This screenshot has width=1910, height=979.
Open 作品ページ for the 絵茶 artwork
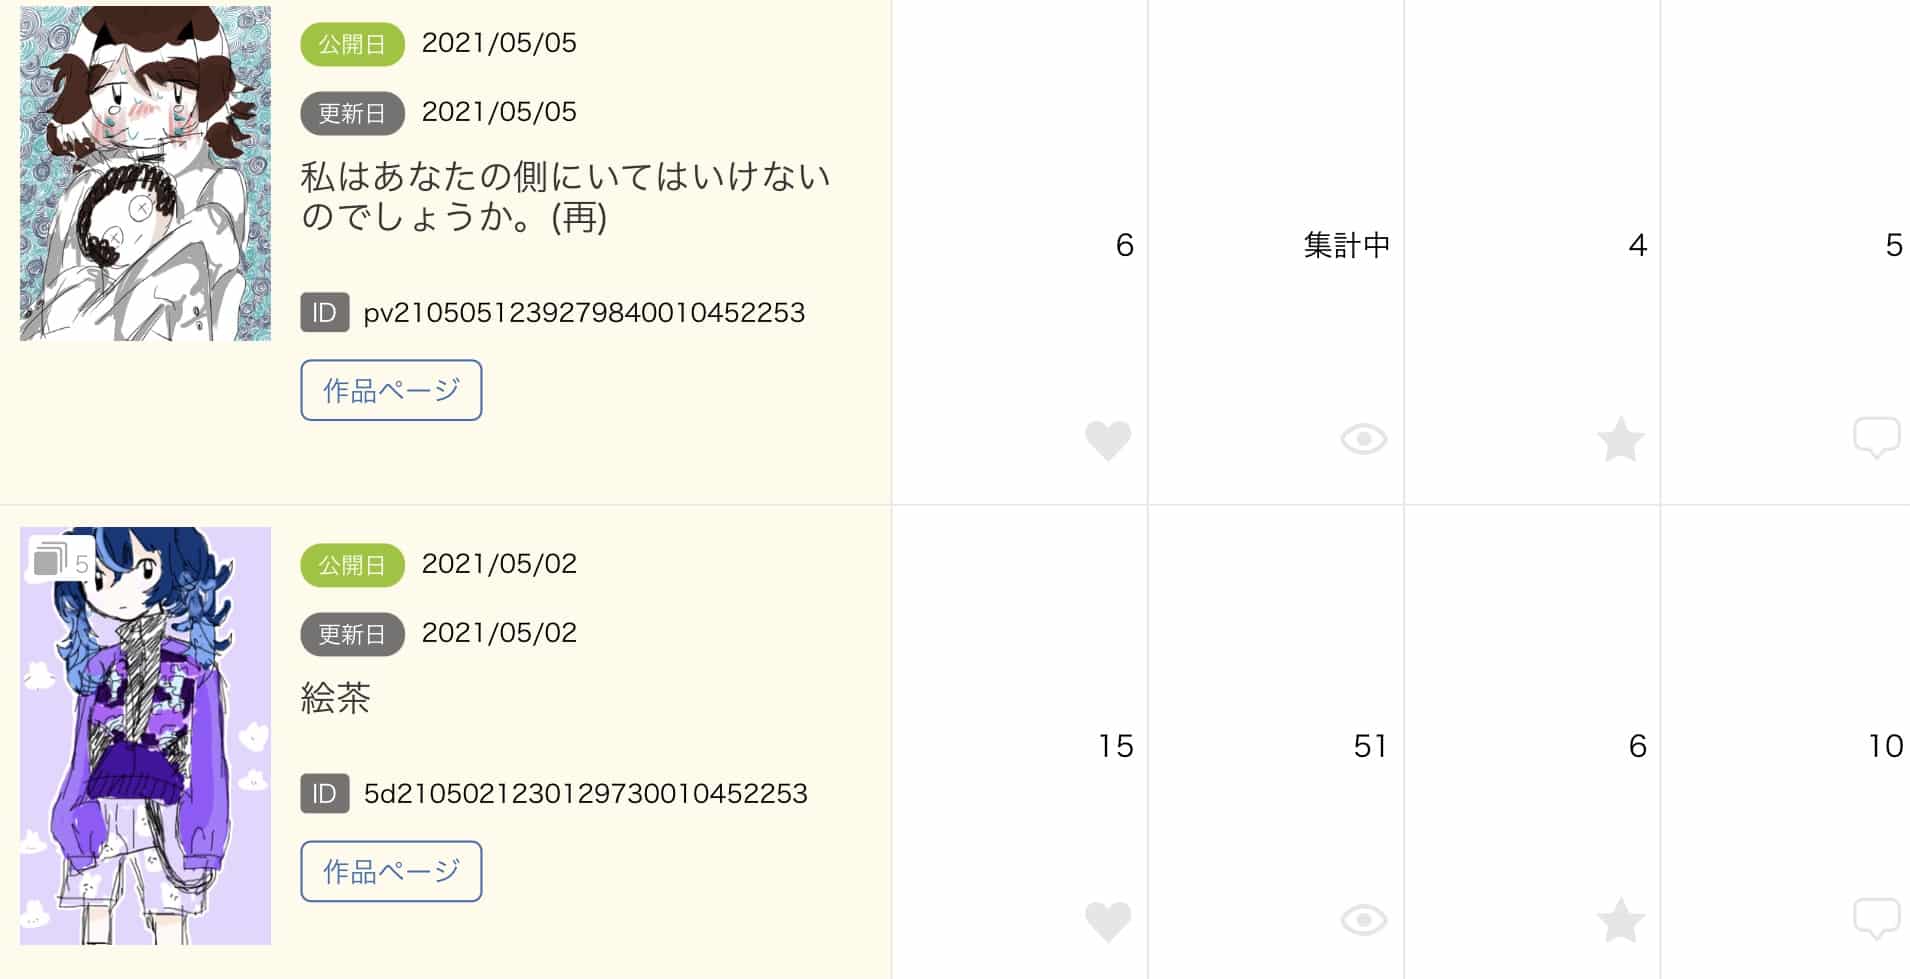pos(391,871)
